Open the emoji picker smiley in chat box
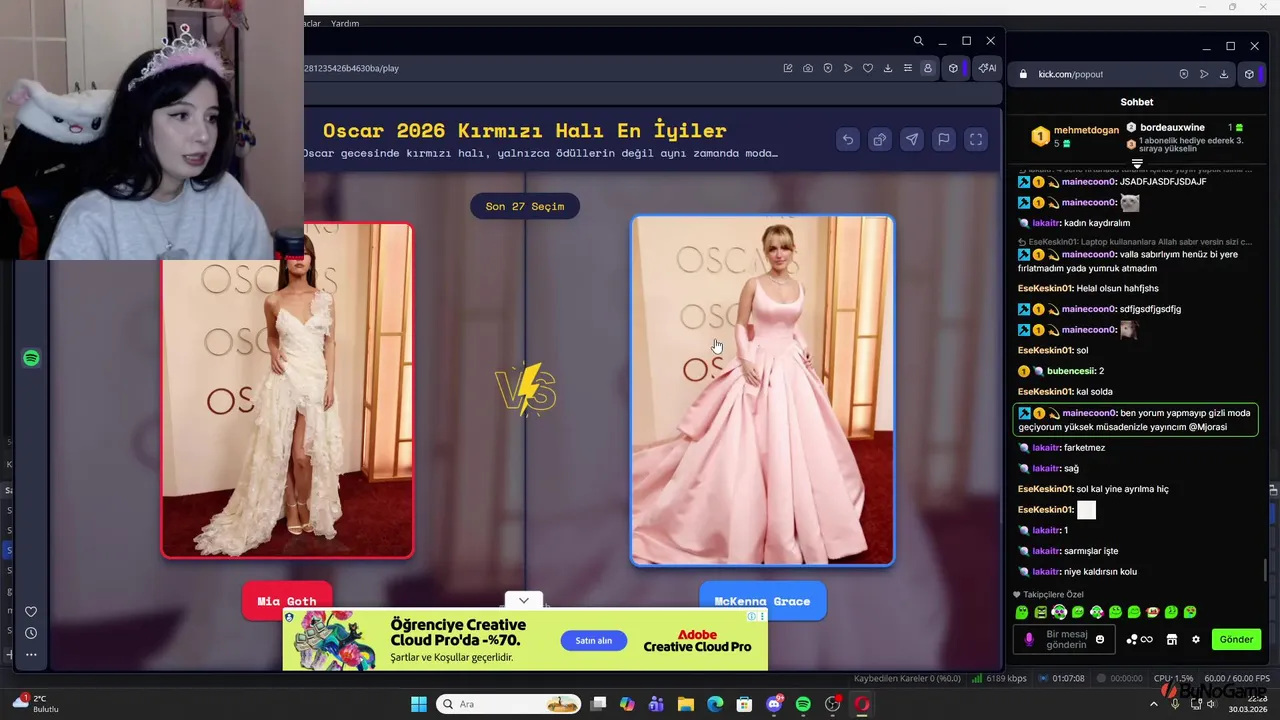This screenshot has width=1280, height=720. pos(1100,639)
